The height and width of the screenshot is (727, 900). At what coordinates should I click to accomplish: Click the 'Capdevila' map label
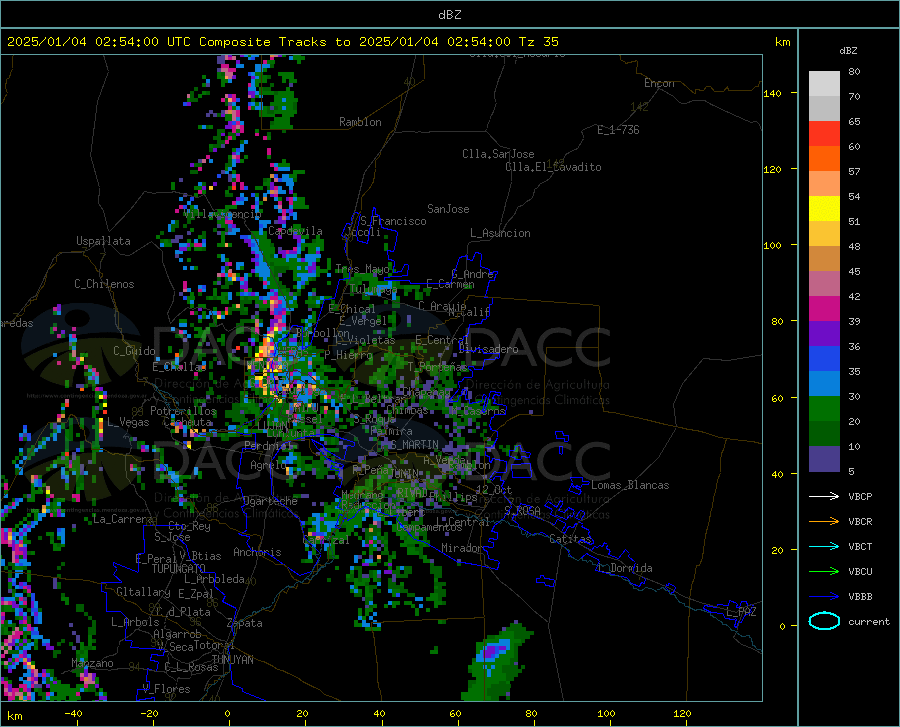click(295, 231)
